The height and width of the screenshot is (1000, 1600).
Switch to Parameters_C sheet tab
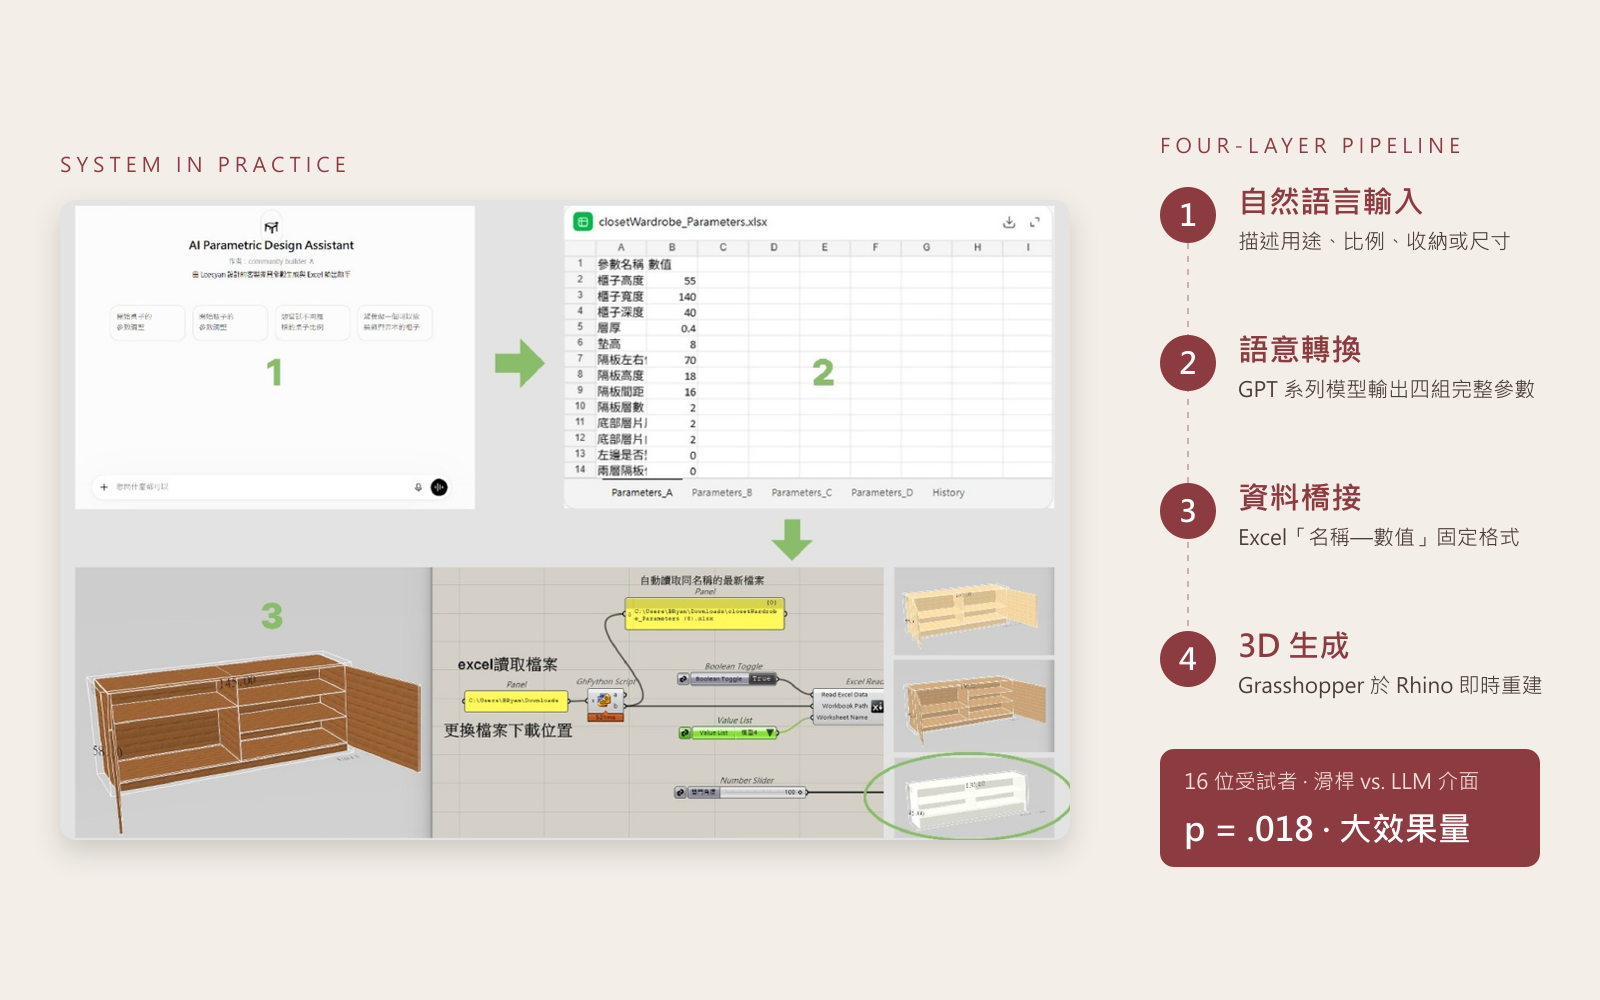(x=802, y=493)
